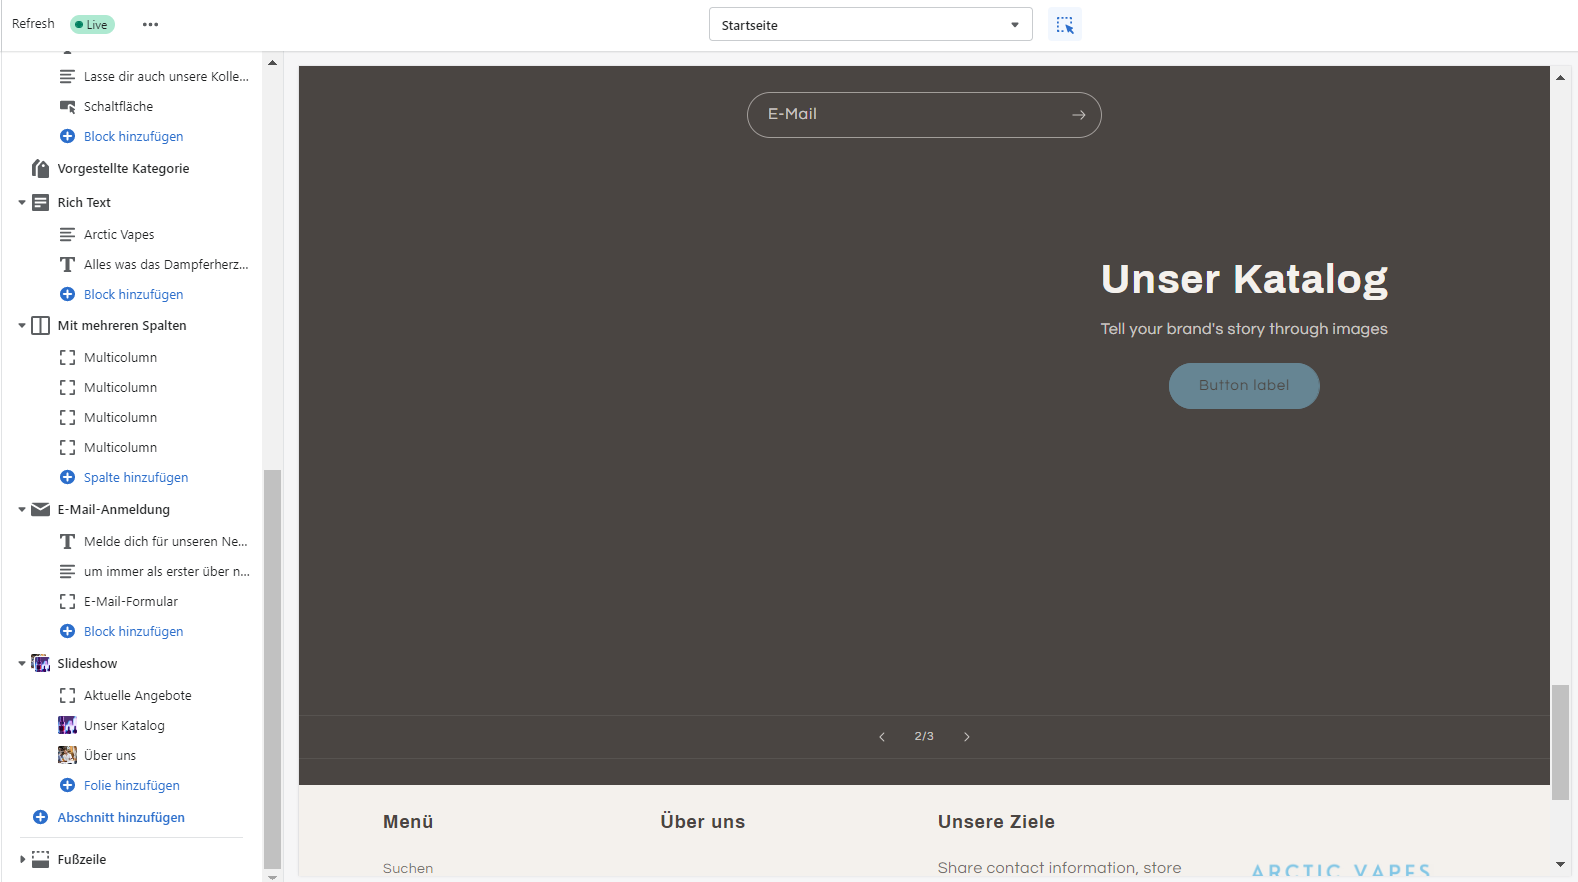Click the Über uns slide thumbnail
This screenshot has width=1578, height=882.
click(x=67, y=756)
